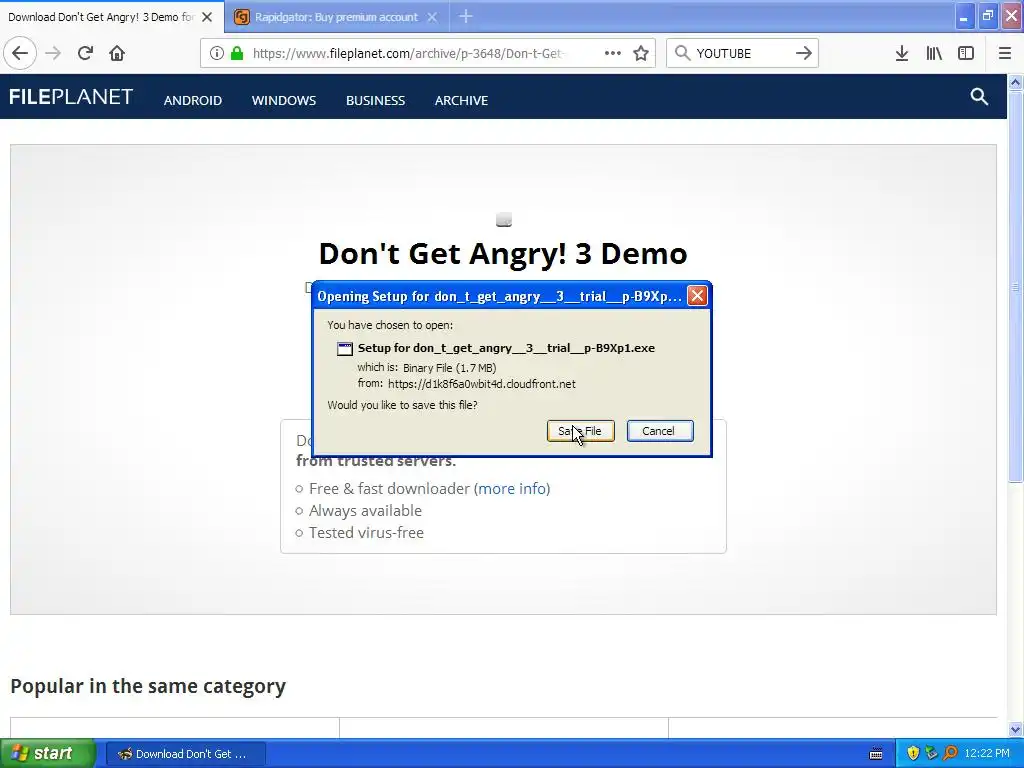Click the FILEPLANET logo

point(71,97)
